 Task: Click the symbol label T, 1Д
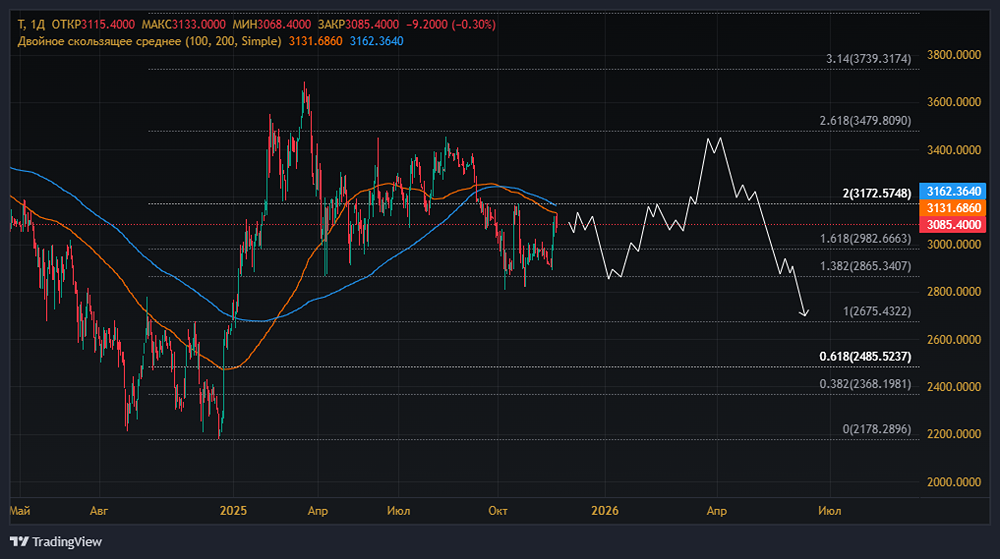pos(31,25)
